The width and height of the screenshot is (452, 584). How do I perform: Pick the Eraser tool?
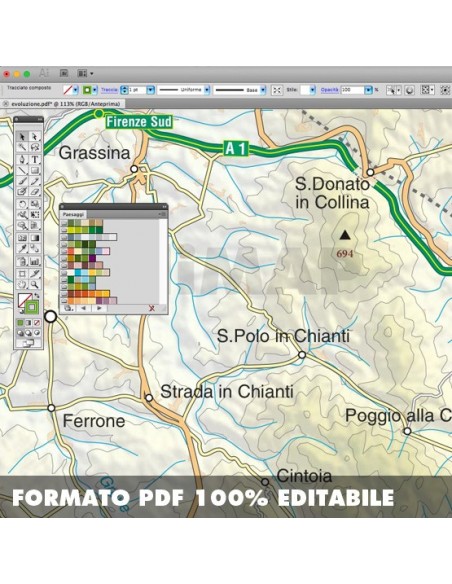pos(35,192)
